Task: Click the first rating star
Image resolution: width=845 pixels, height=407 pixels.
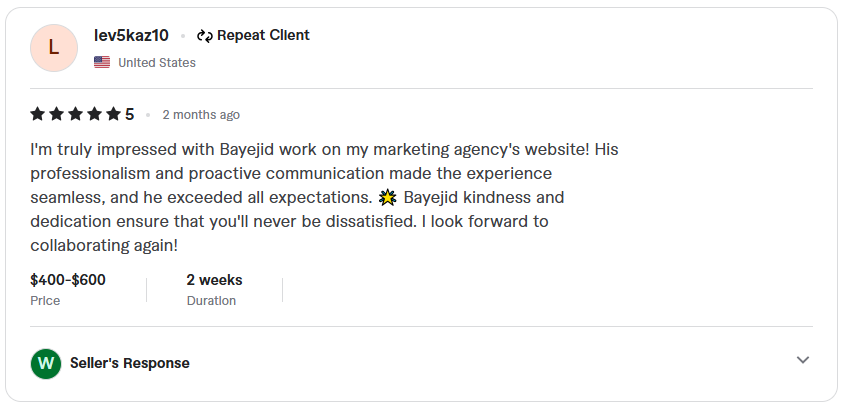Action: [x=37, y=114]
